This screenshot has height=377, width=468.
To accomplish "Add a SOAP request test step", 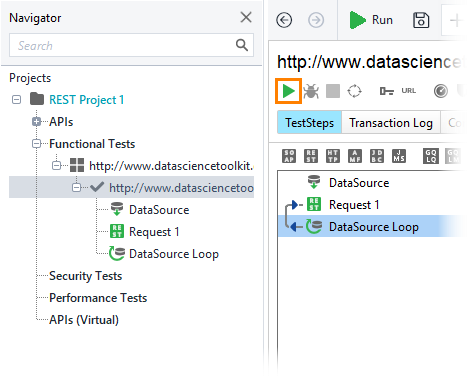I will click(x=289, y=156).
